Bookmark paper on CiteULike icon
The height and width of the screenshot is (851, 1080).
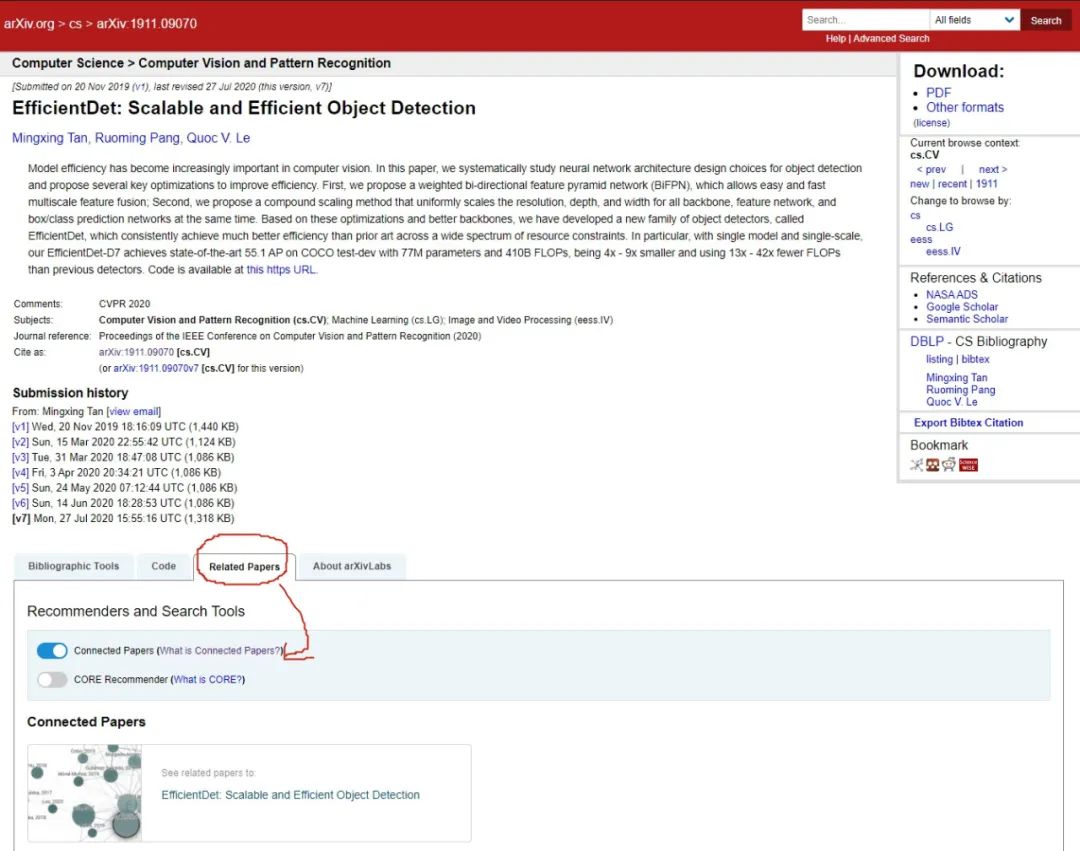pyautogui.click(x=916, y=465)
